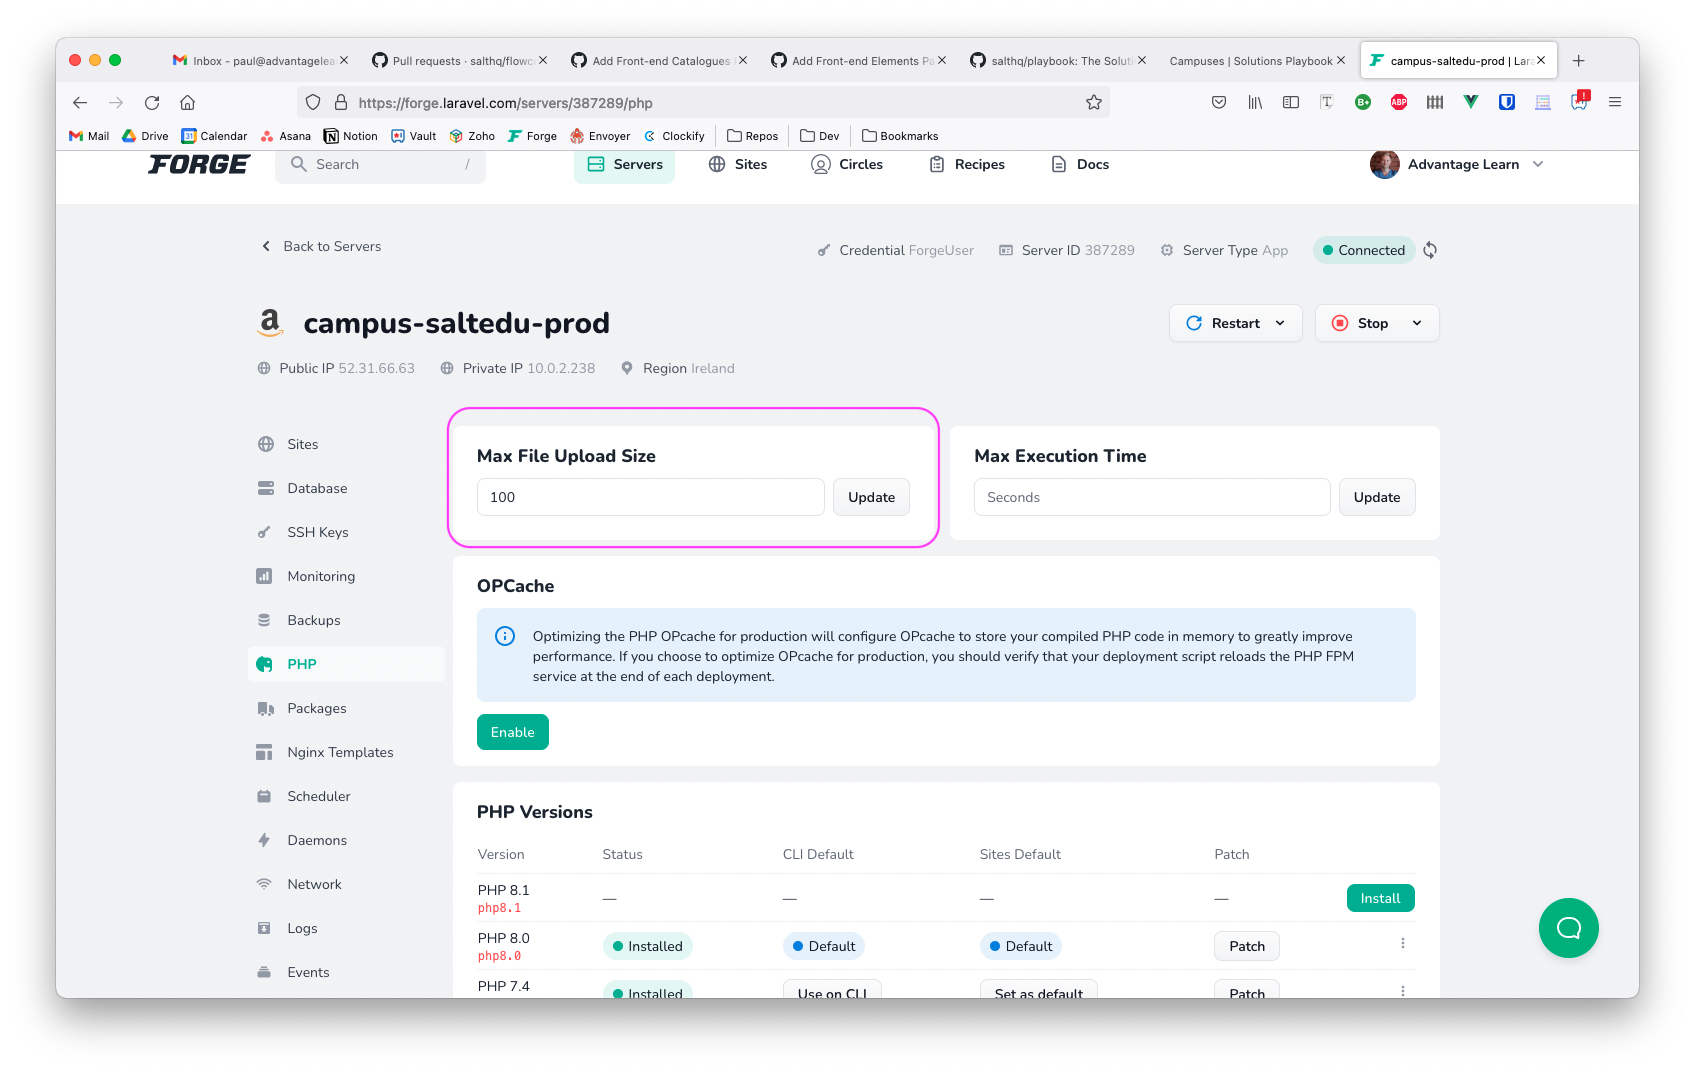Open Recipes from the top navigation
The image size is (1695, 1072).
click(x=966, y=164)
